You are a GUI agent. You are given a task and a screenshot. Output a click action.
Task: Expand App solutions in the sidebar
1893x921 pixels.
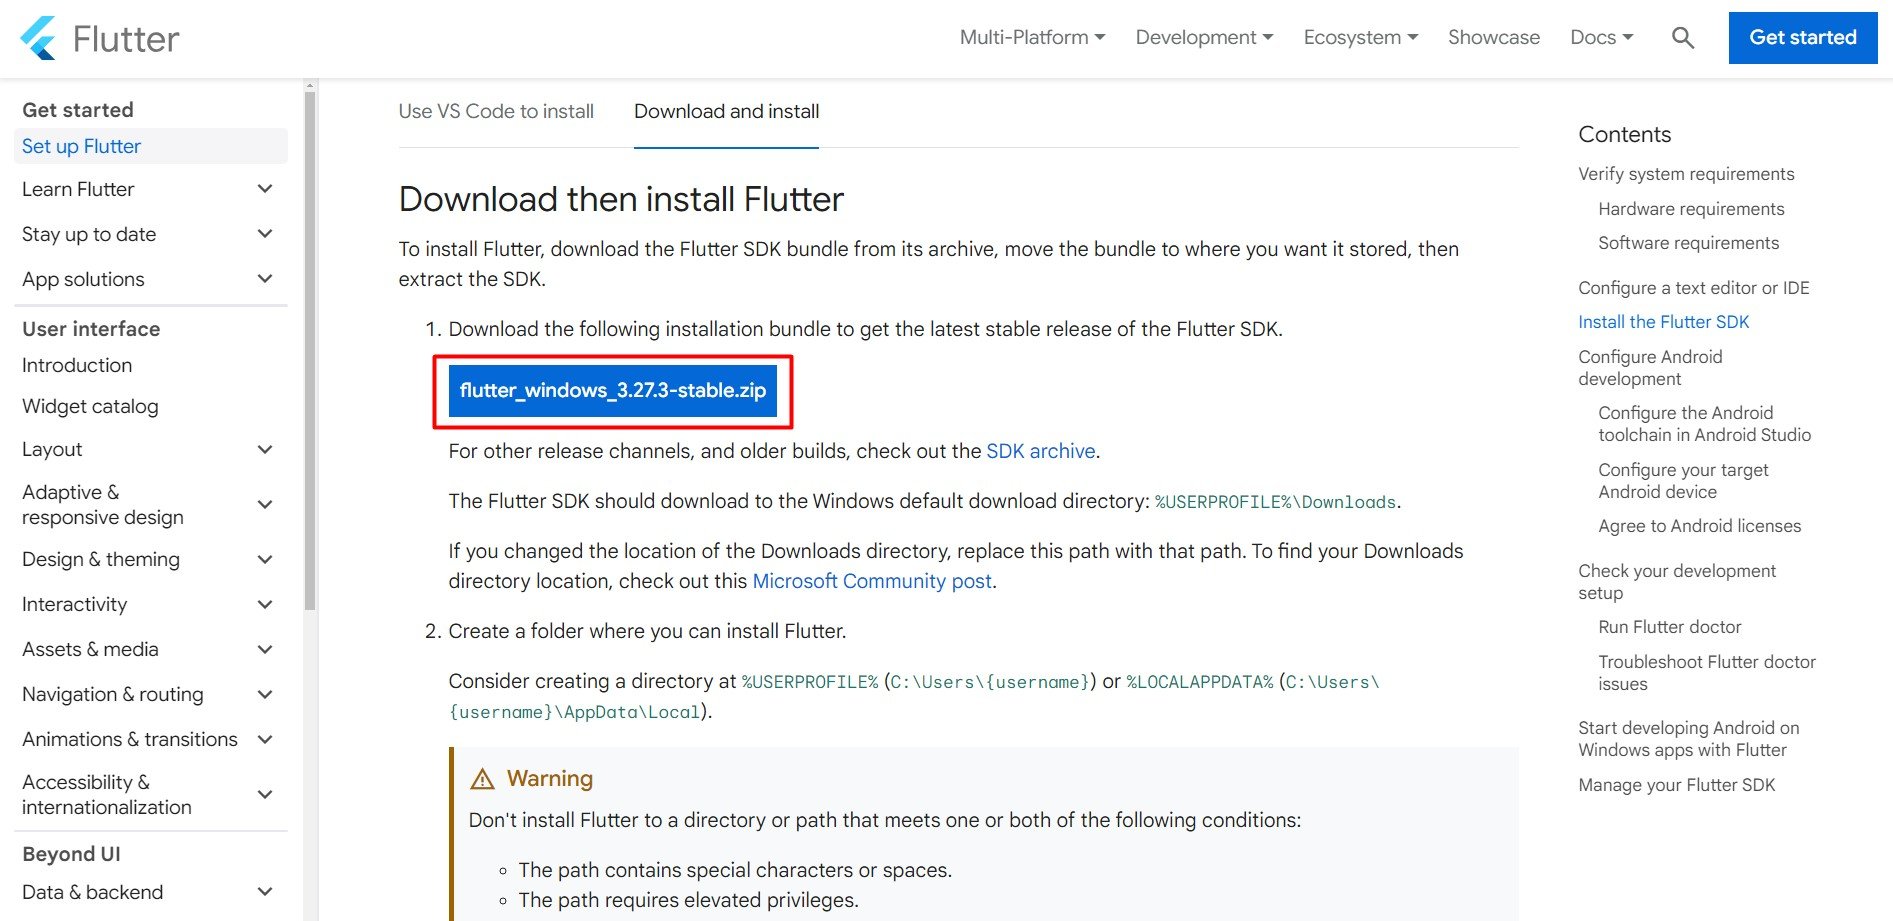tap(265, 279)
